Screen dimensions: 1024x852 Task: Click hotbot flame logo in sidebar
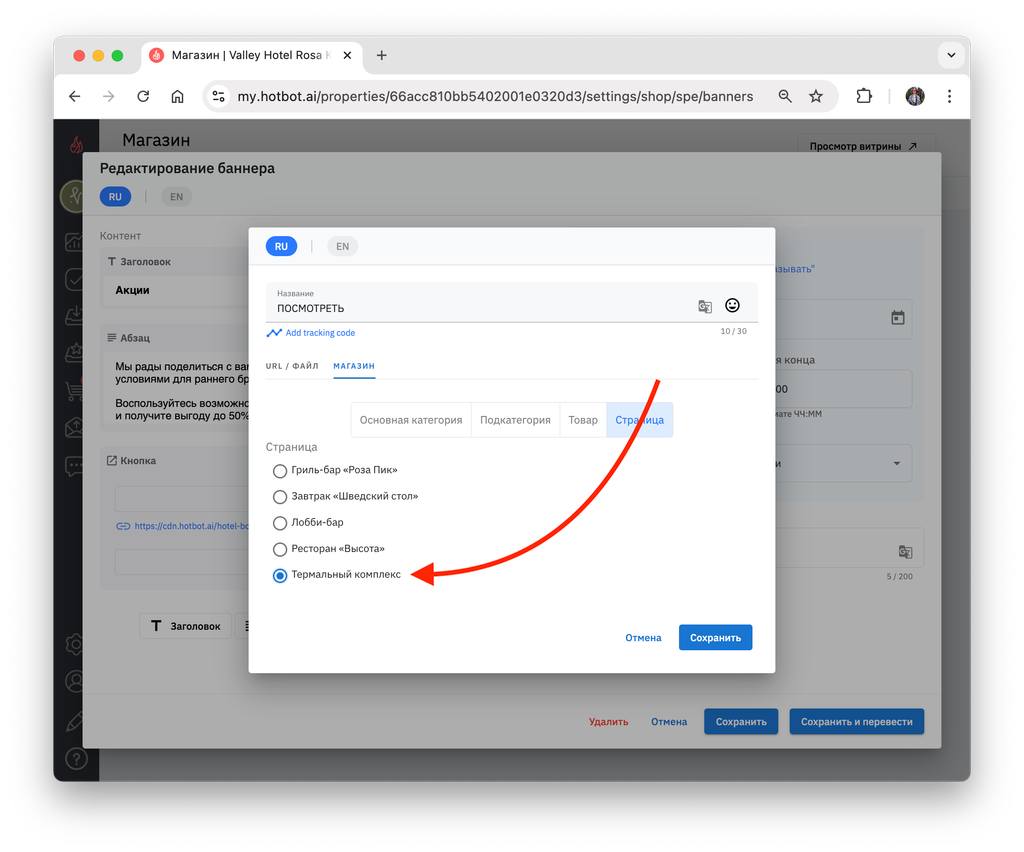pyautogui.click(x=76, y=144)
